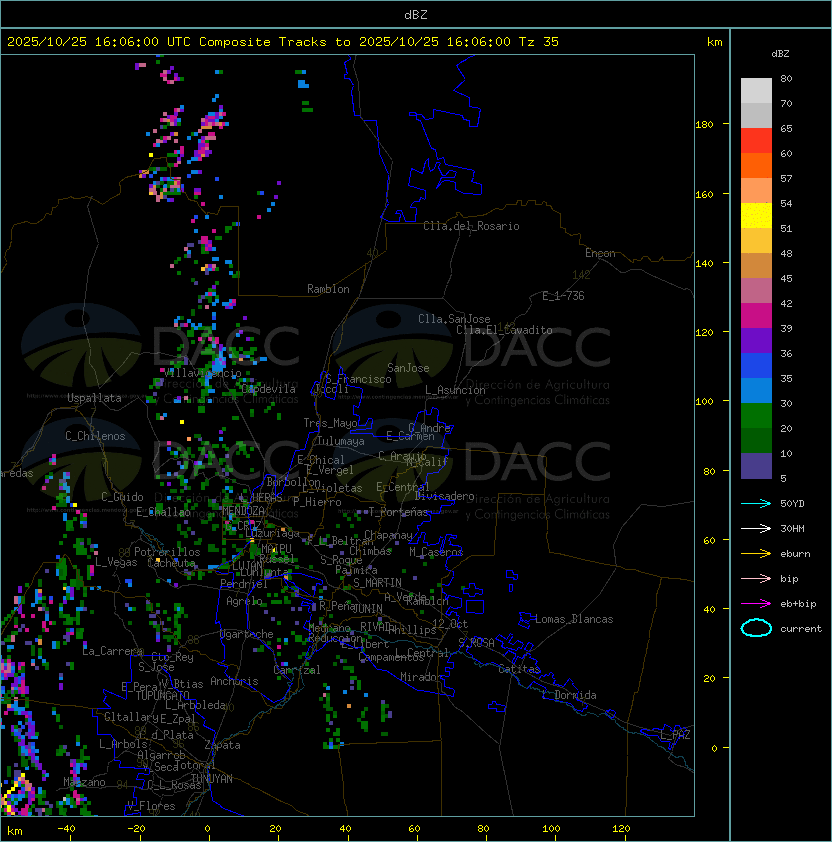This screenshot has width=832, height=842.
Task: Click the eb+bip legend label
Action: [798, 604]
